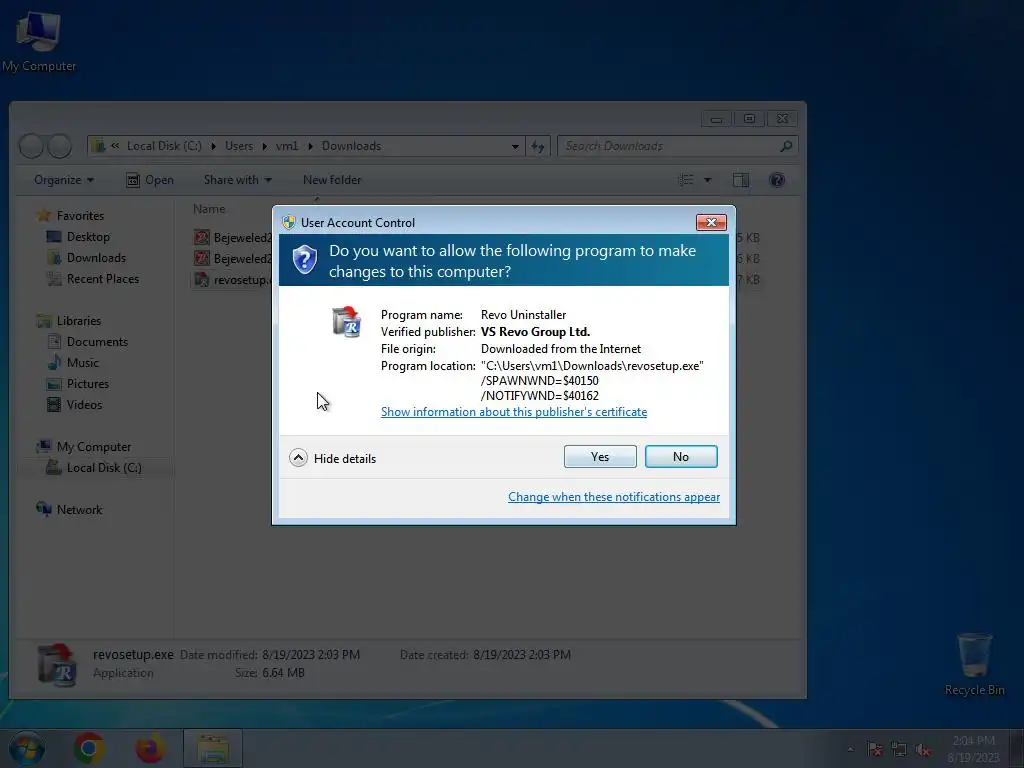Open the Documents library
The image size is (1024, 768).
[x=97, y=342]
